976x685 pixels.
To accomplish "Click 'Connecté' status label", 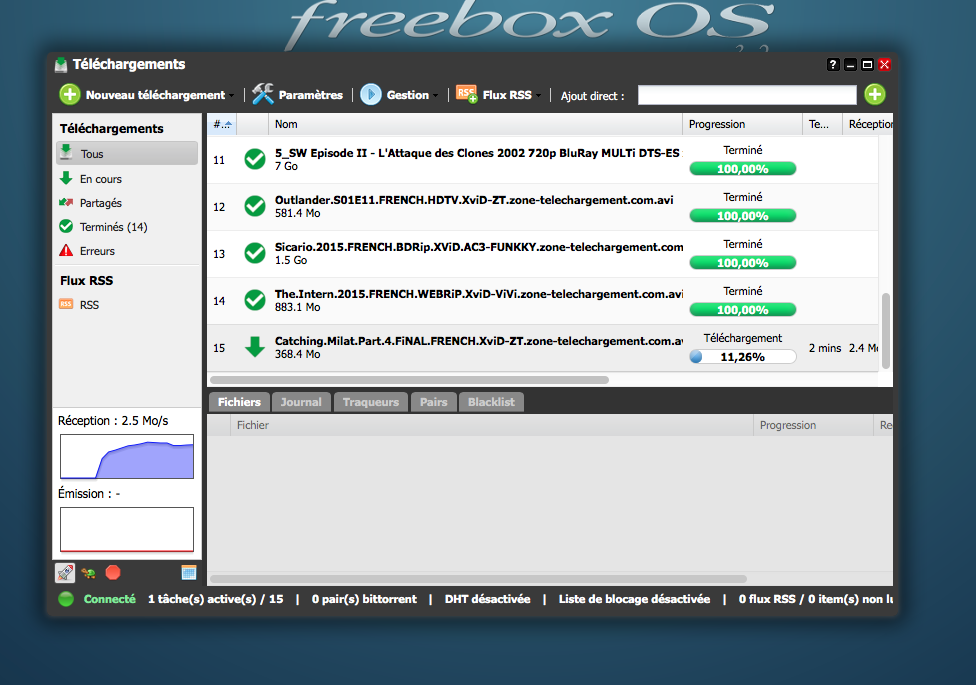I will pos(110,599).
